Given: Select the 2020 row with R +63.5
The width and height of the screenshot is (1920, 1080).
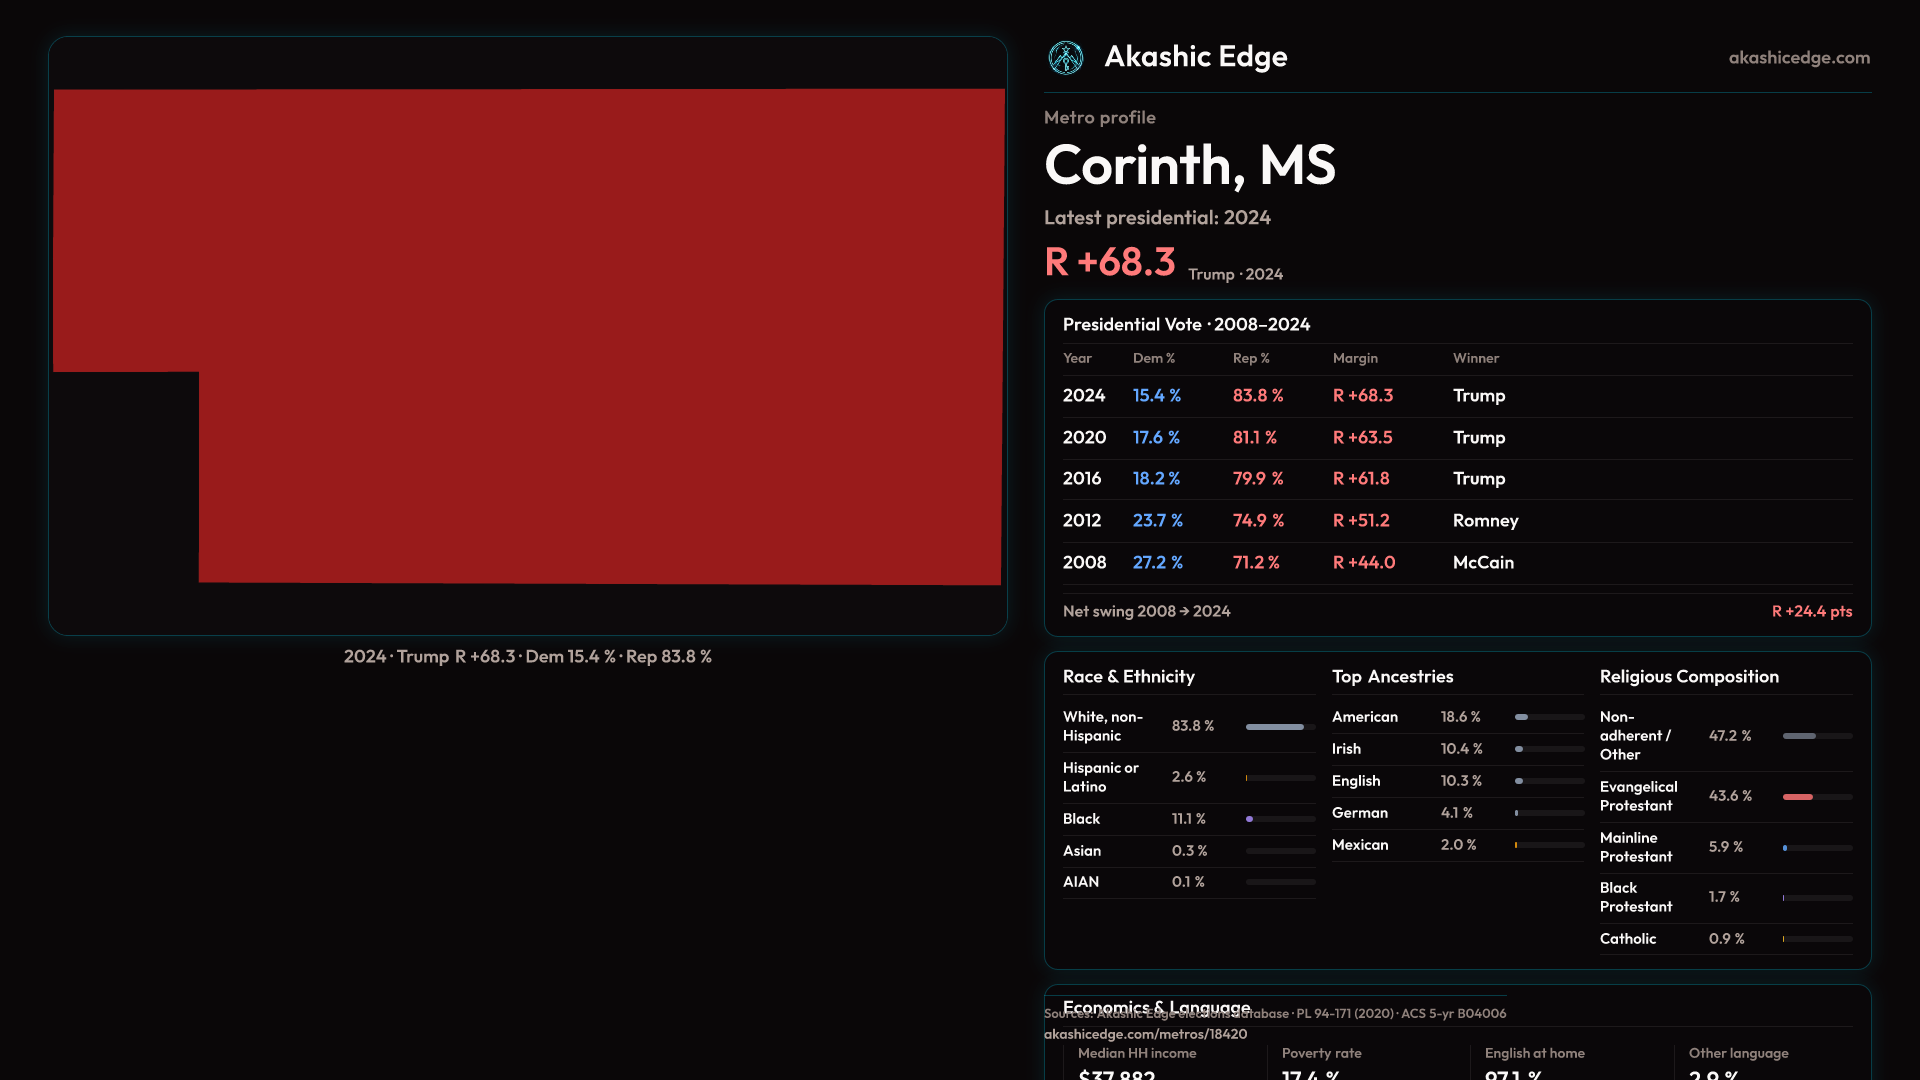Looking at the screenshot, I should point(1456,438).
